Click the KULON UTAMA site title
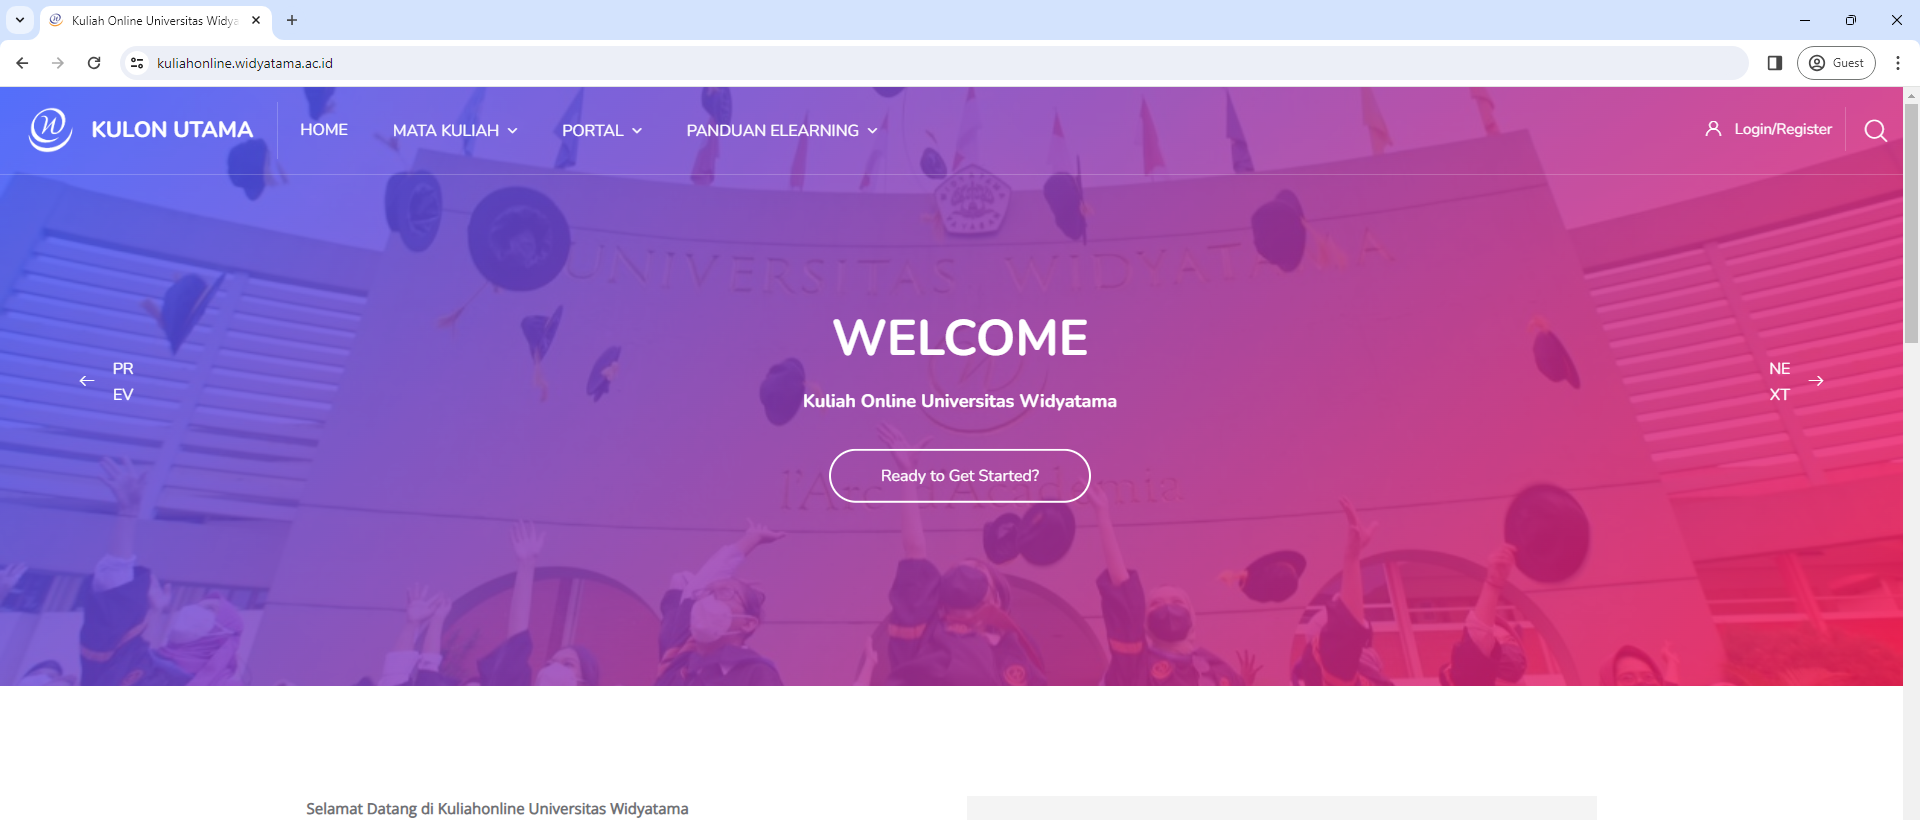The image size is (1920, 820). pos(172,130)
